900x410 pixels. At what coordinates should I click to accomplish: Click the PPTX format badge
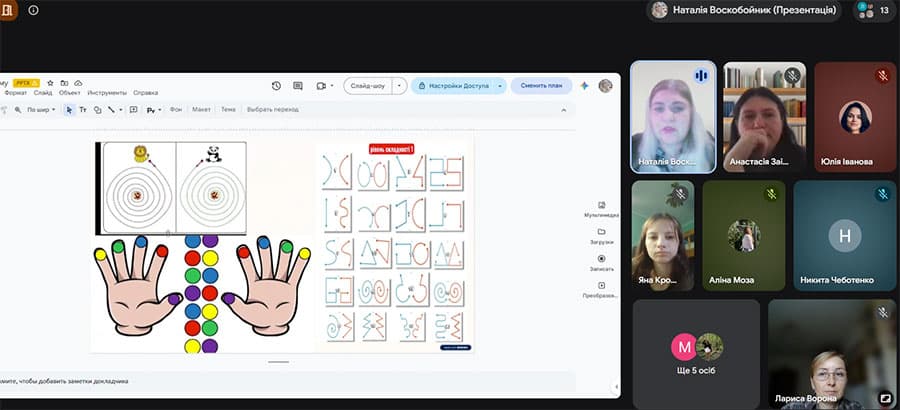click(x=26, y=83)
